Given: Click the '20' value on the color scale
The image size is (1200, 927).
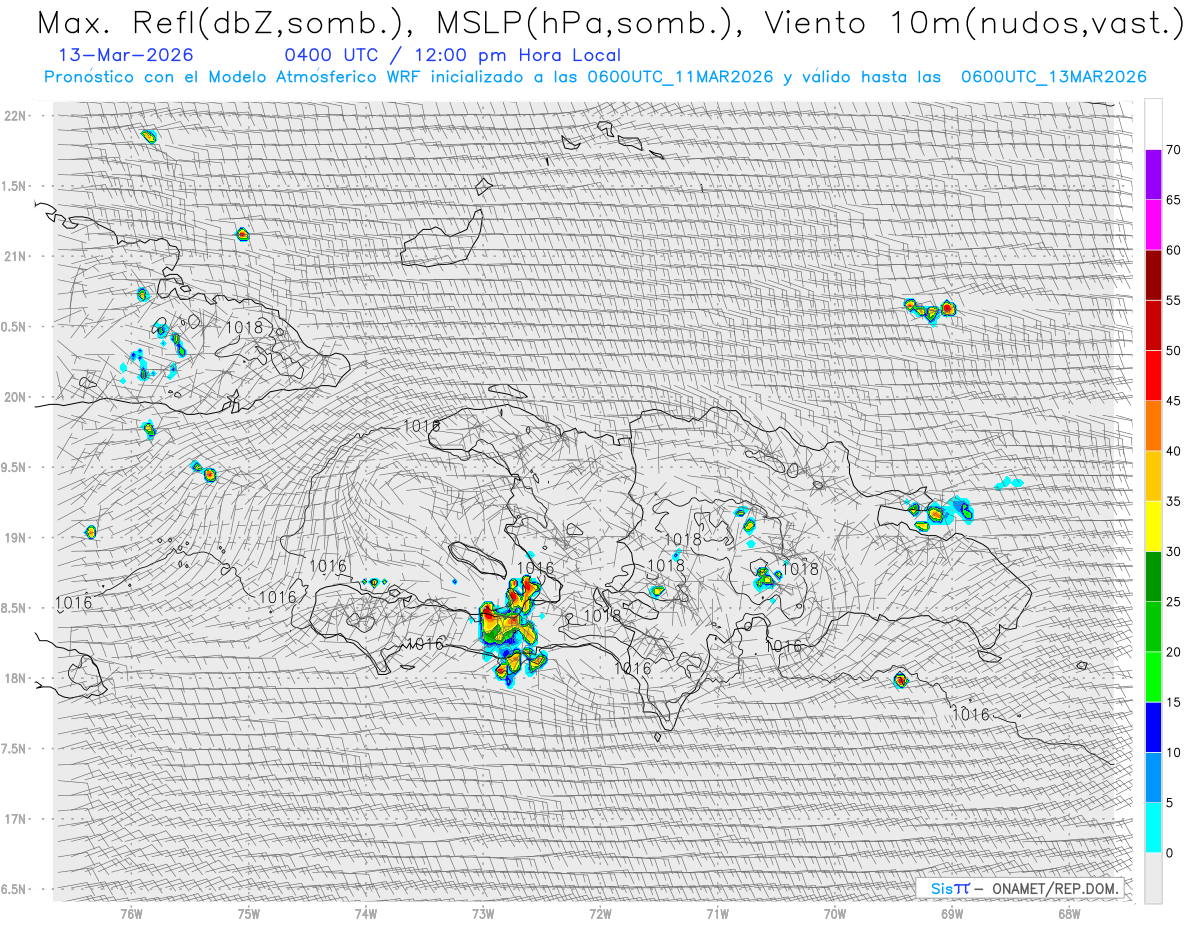Looking at the screenshot, I should tap(1174, 652).
